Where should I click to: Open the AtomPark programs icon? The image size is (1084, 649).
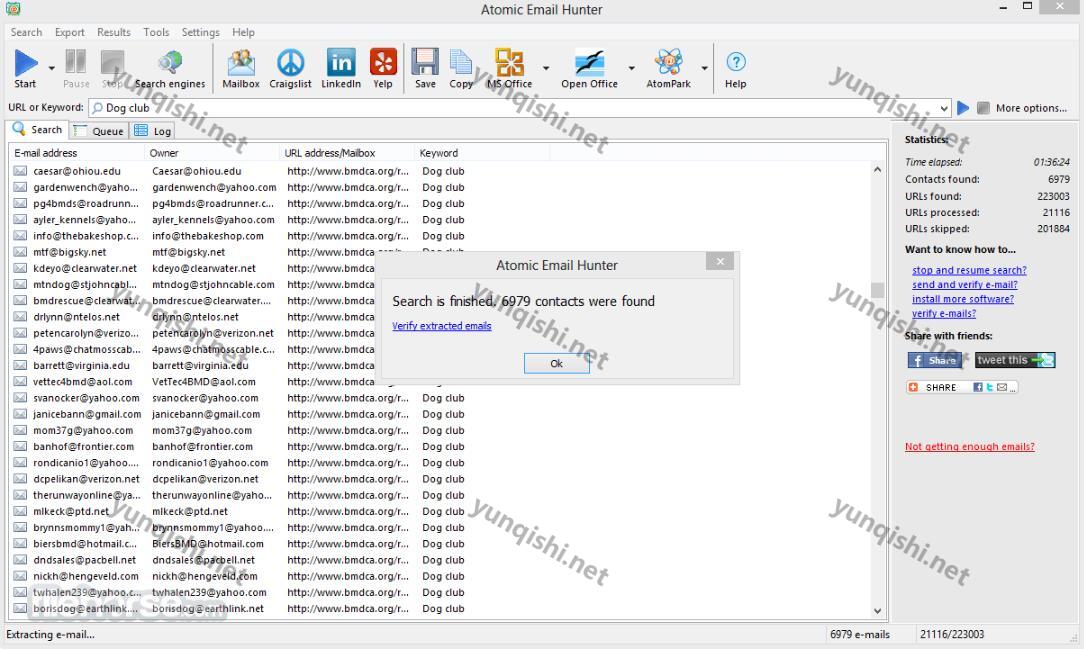point(669,68)
